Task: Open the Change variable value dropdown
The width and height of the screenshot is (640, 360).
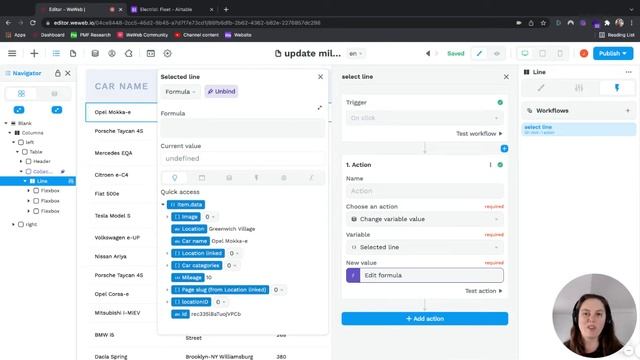Action: (424, 219)
